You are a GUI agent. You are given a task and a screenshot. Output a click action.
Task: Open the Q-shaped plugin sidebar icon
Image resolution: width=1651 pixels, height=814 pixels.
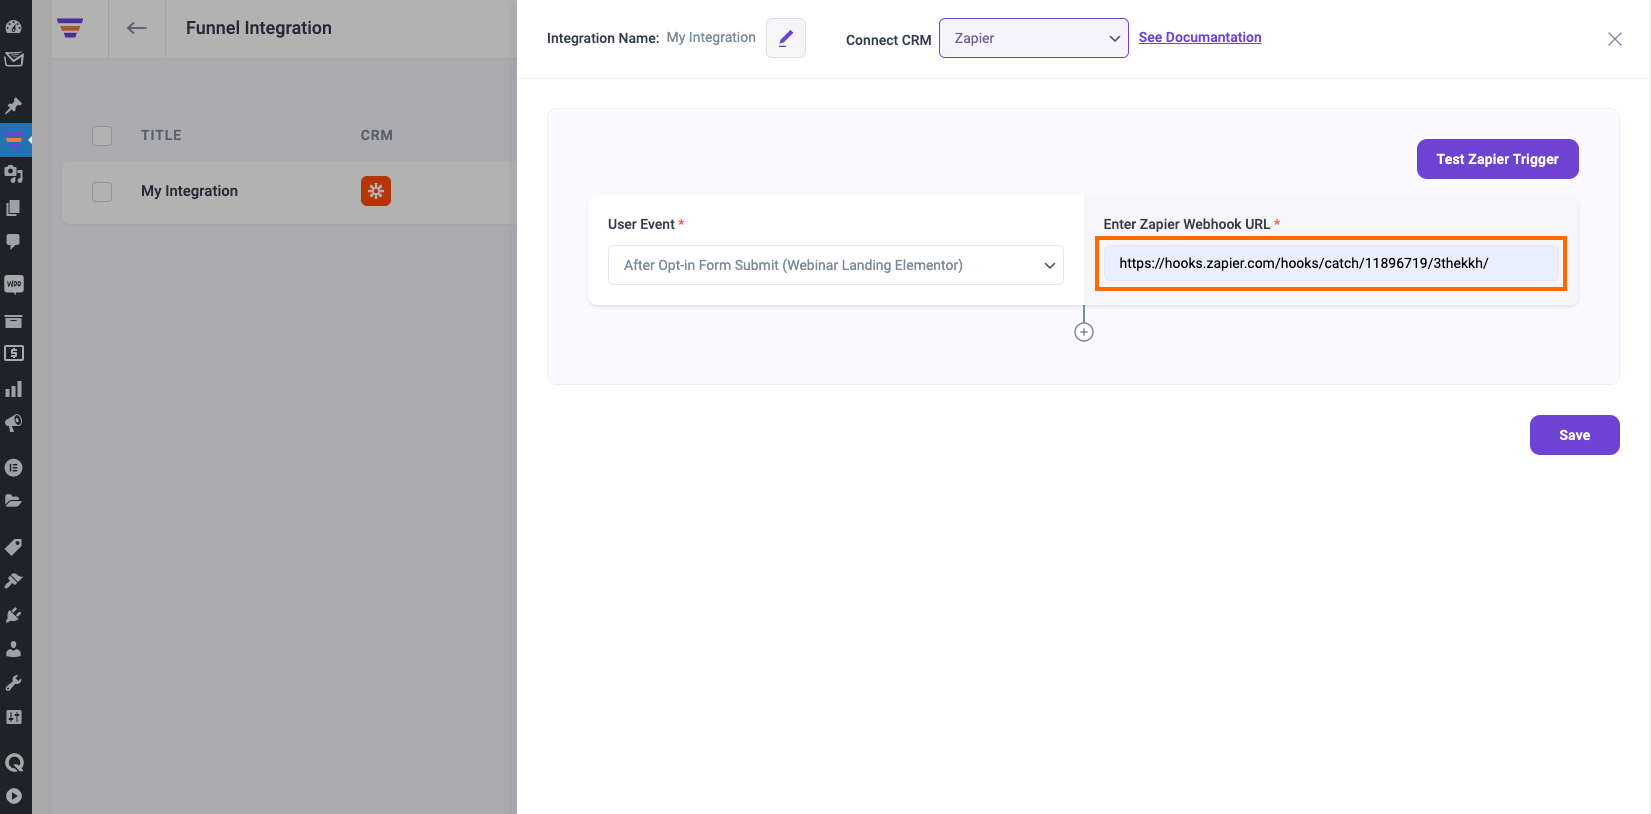[14, 763]
